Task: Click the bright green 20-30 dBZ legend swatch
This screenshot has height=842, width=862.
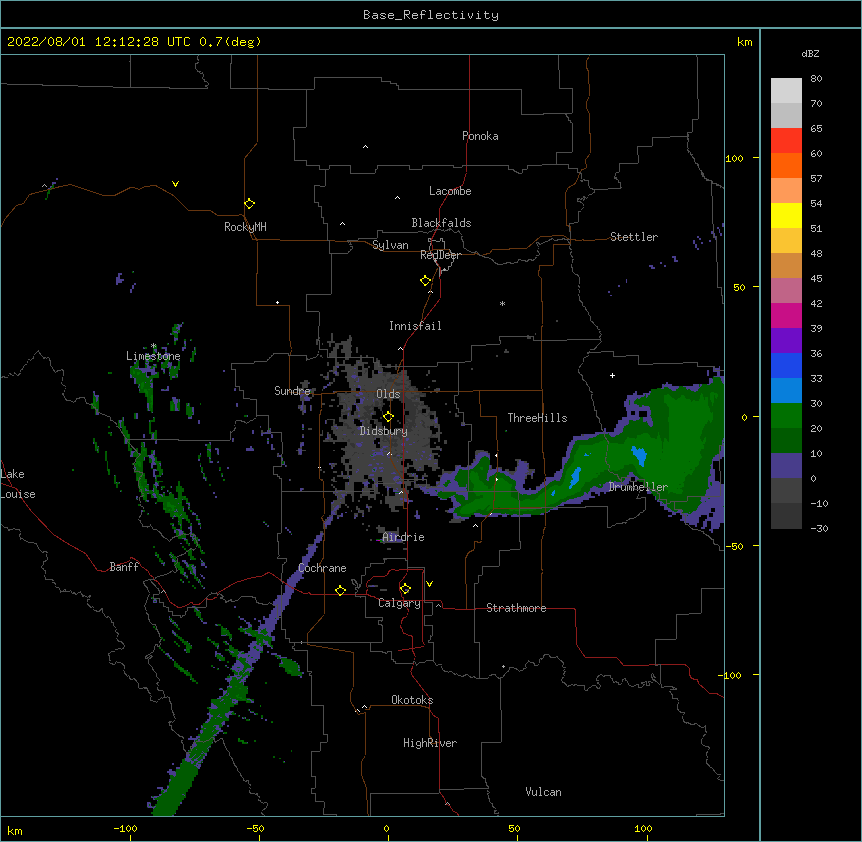Action: 786,416
